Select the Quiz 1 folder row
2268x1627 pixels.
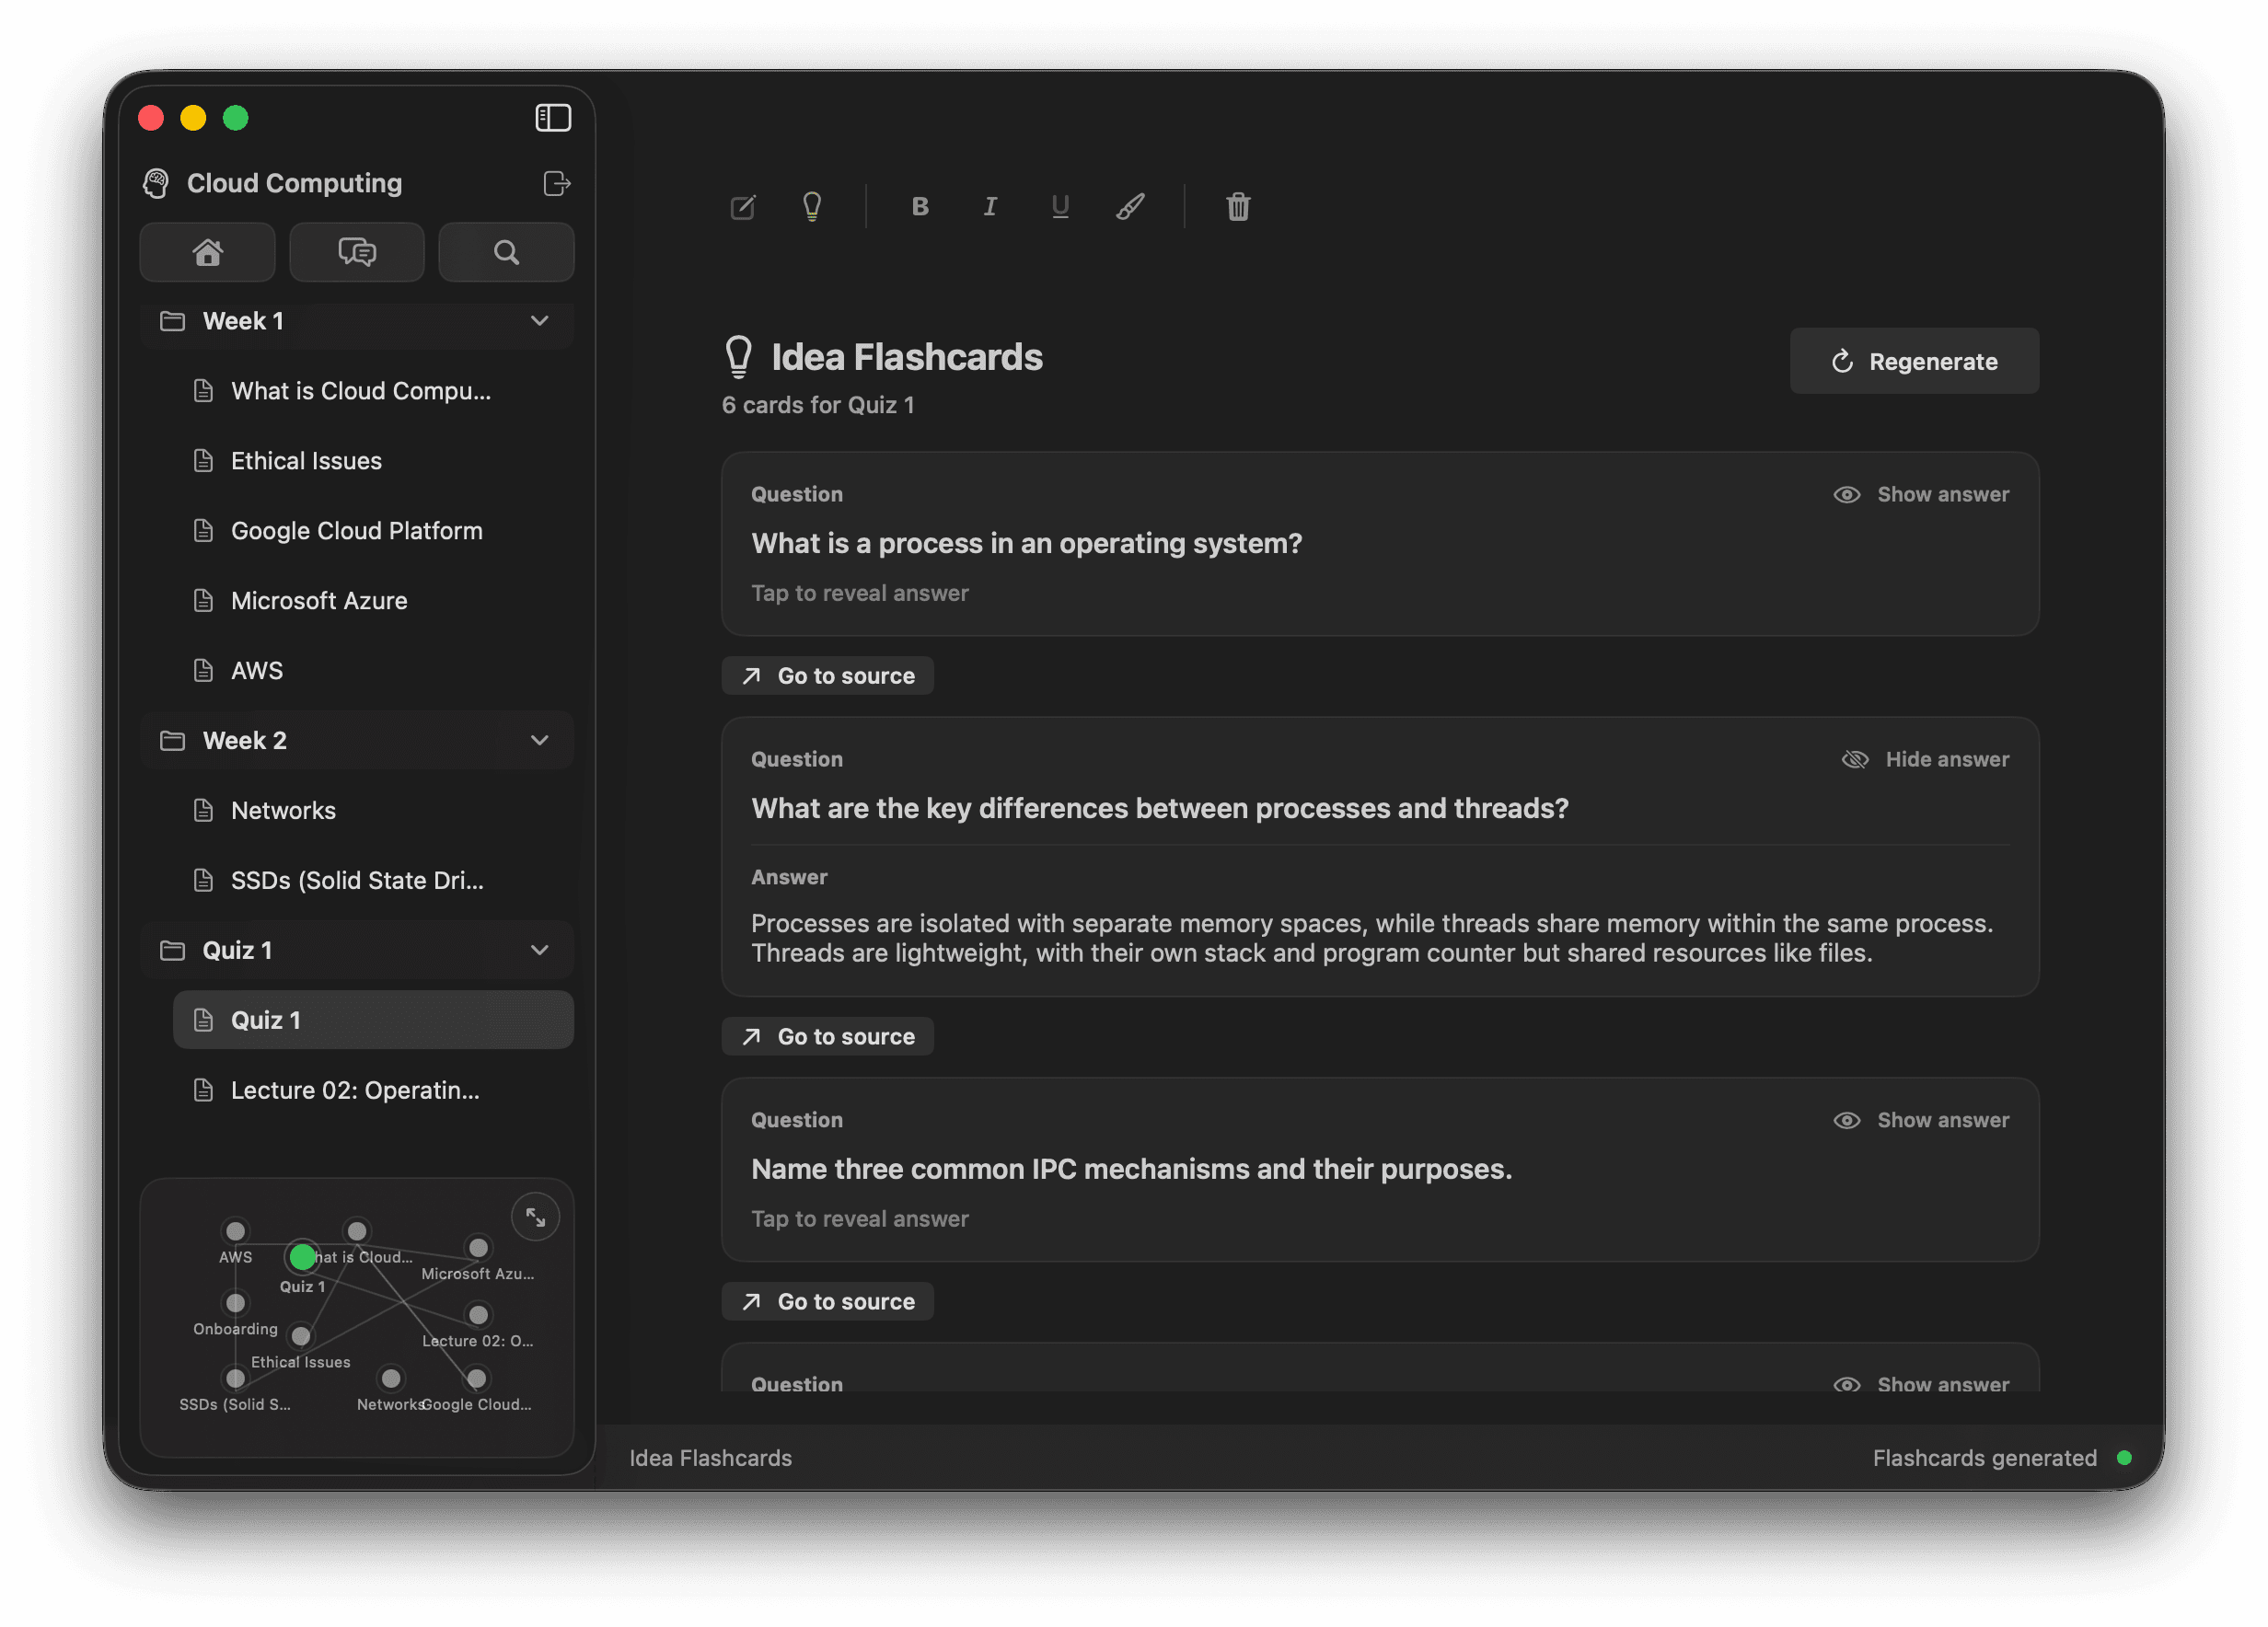tap(357, 951)
